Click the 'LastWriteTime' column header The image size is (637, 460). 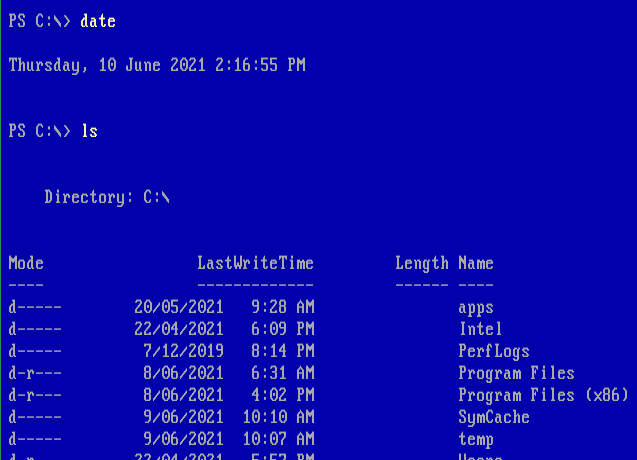click(x=256, y=263)
